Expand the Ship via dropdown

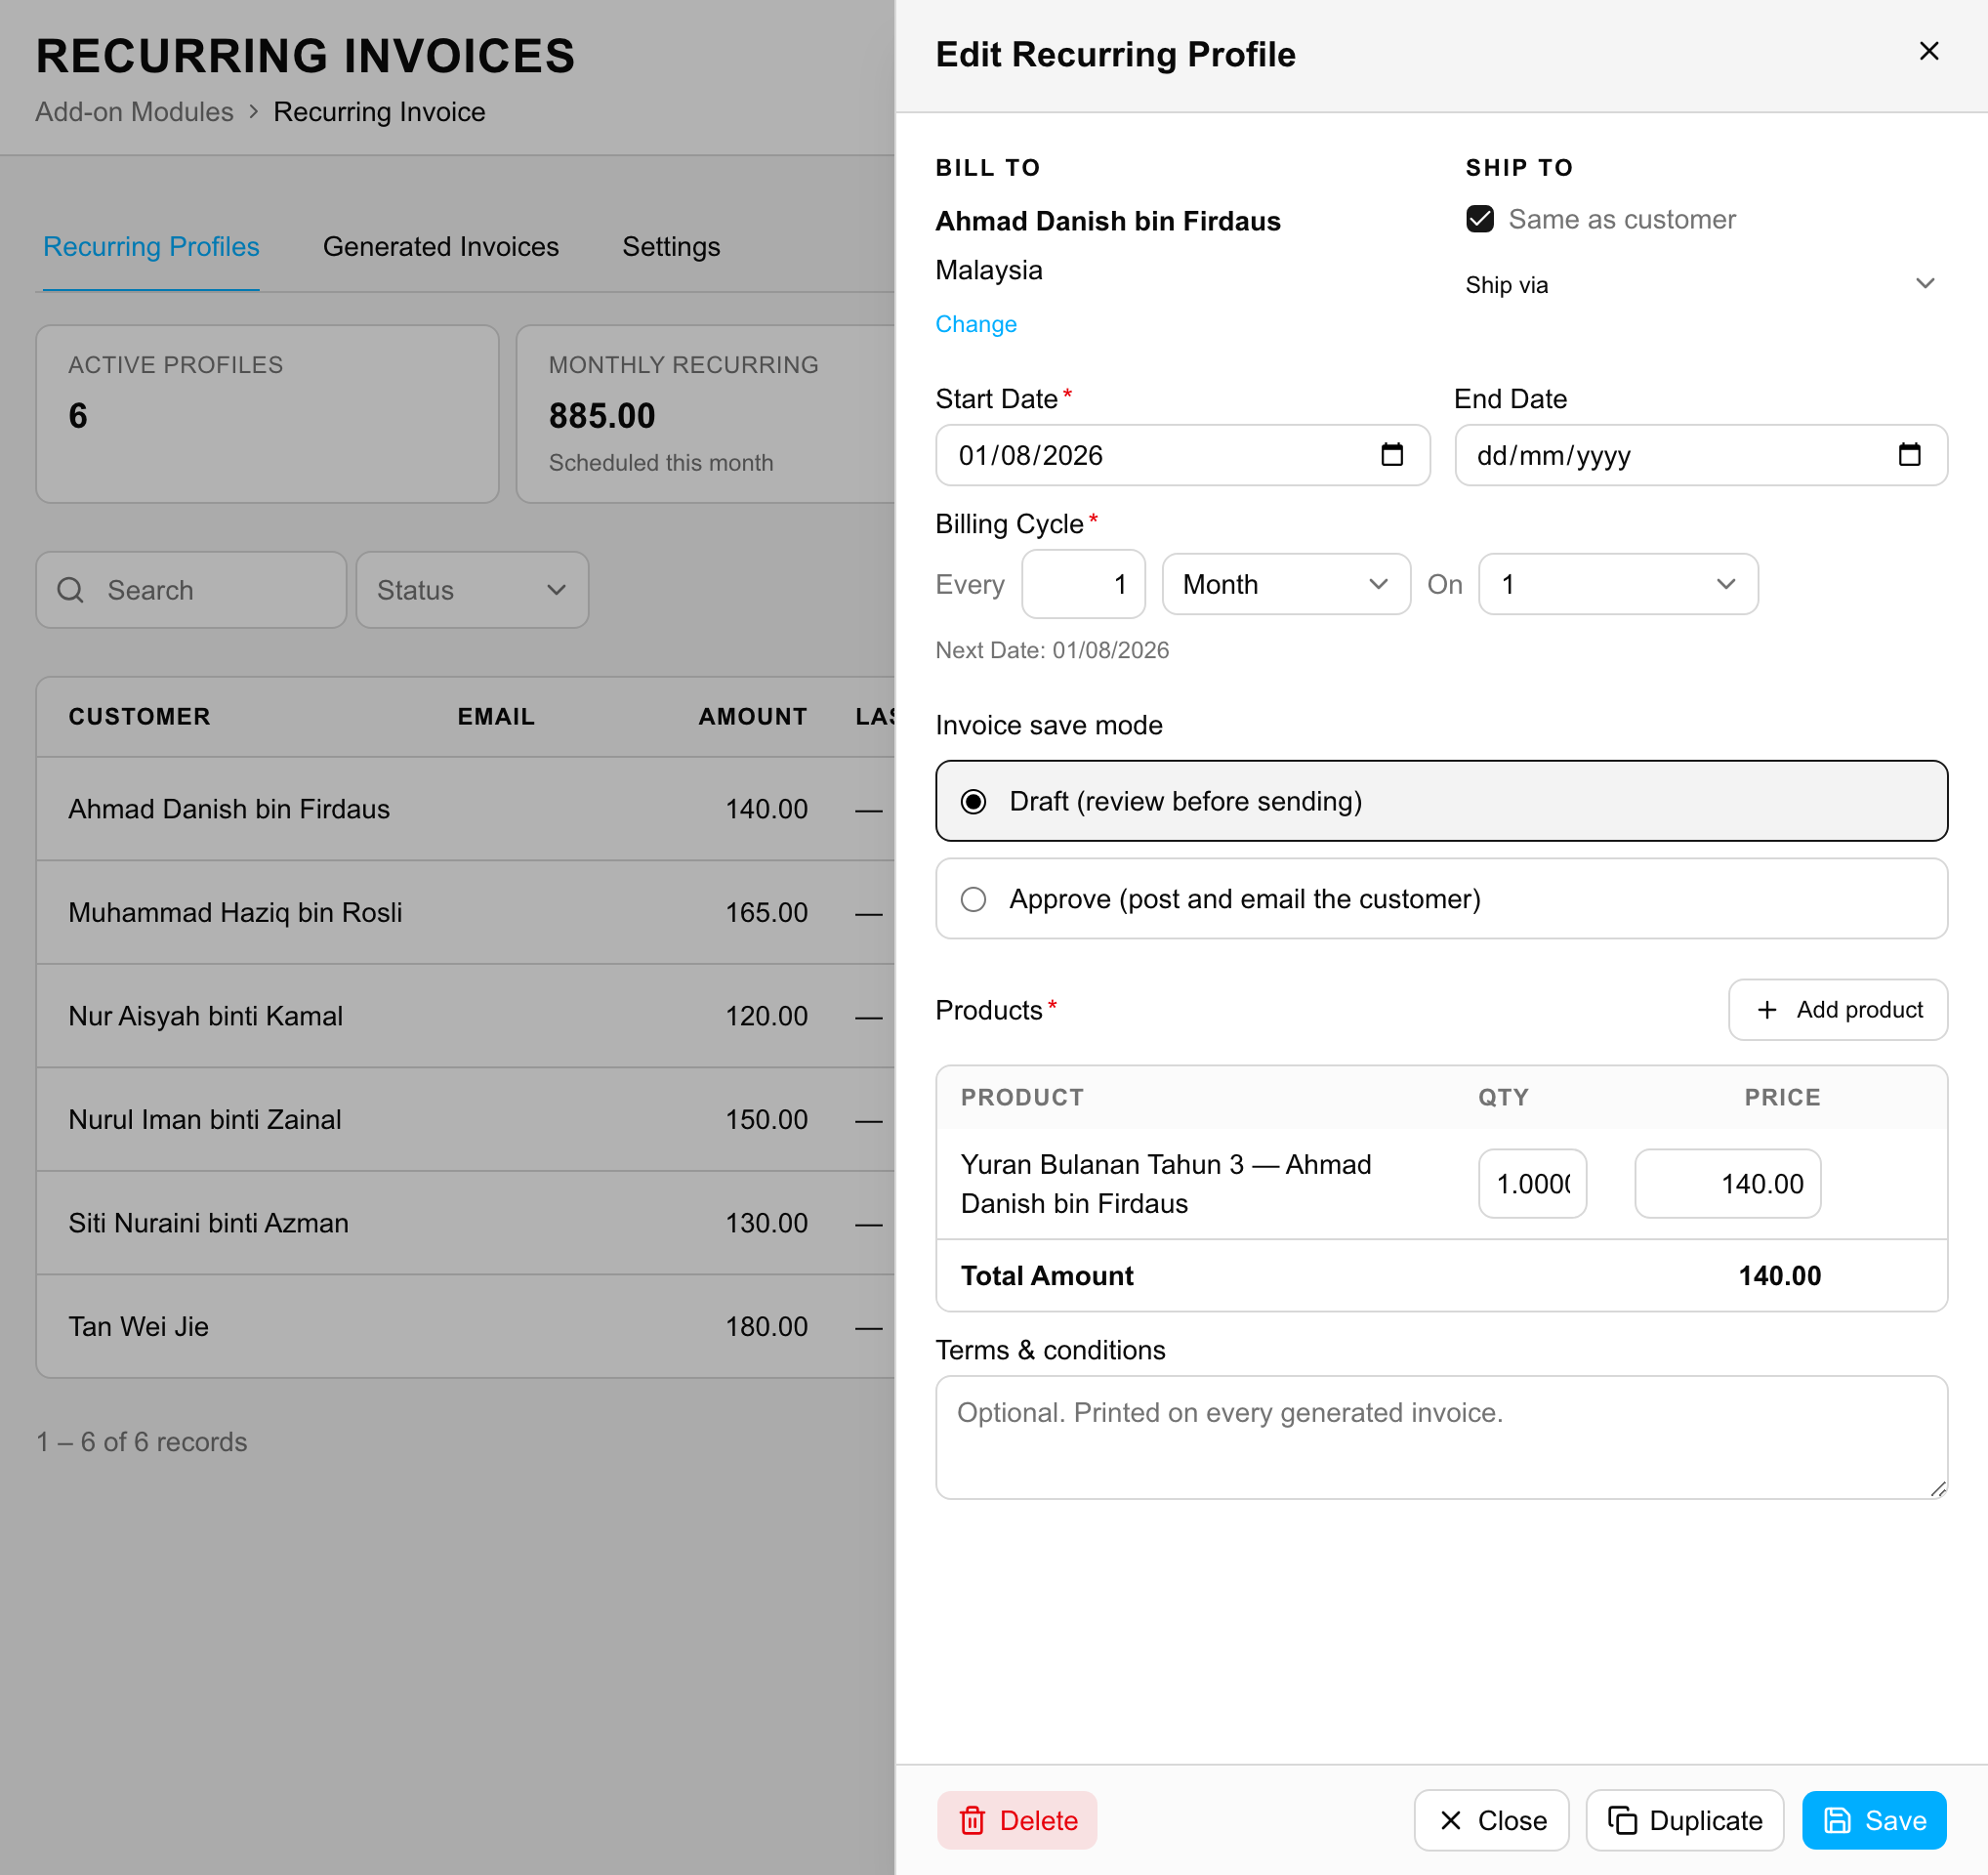[x=1700, y=285]
